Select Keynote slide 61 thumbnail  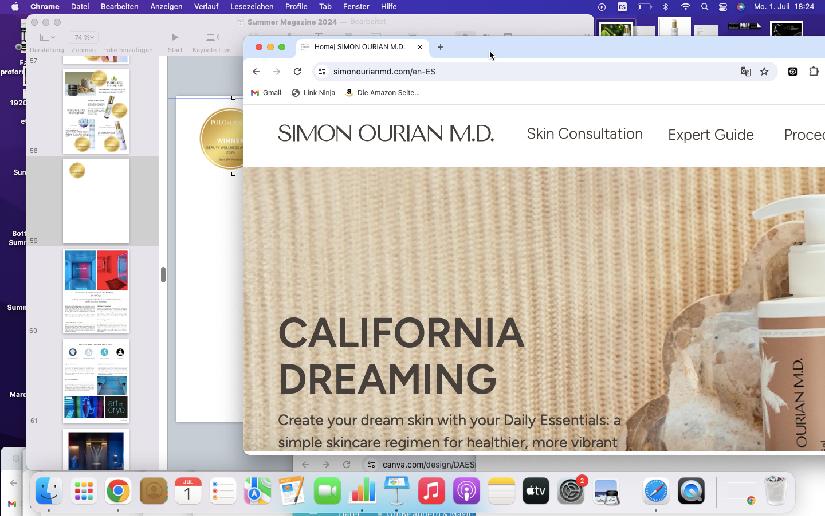coord(96,381)
